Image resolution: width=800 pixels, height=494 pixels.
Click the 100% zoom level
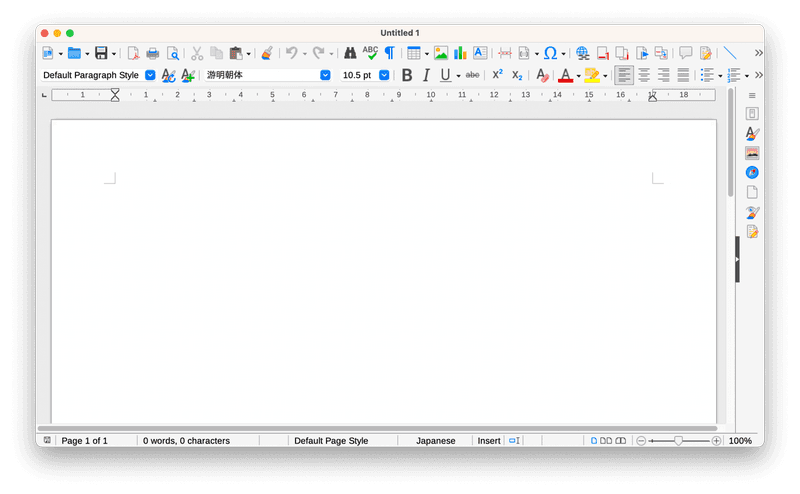tap(740, 440)
